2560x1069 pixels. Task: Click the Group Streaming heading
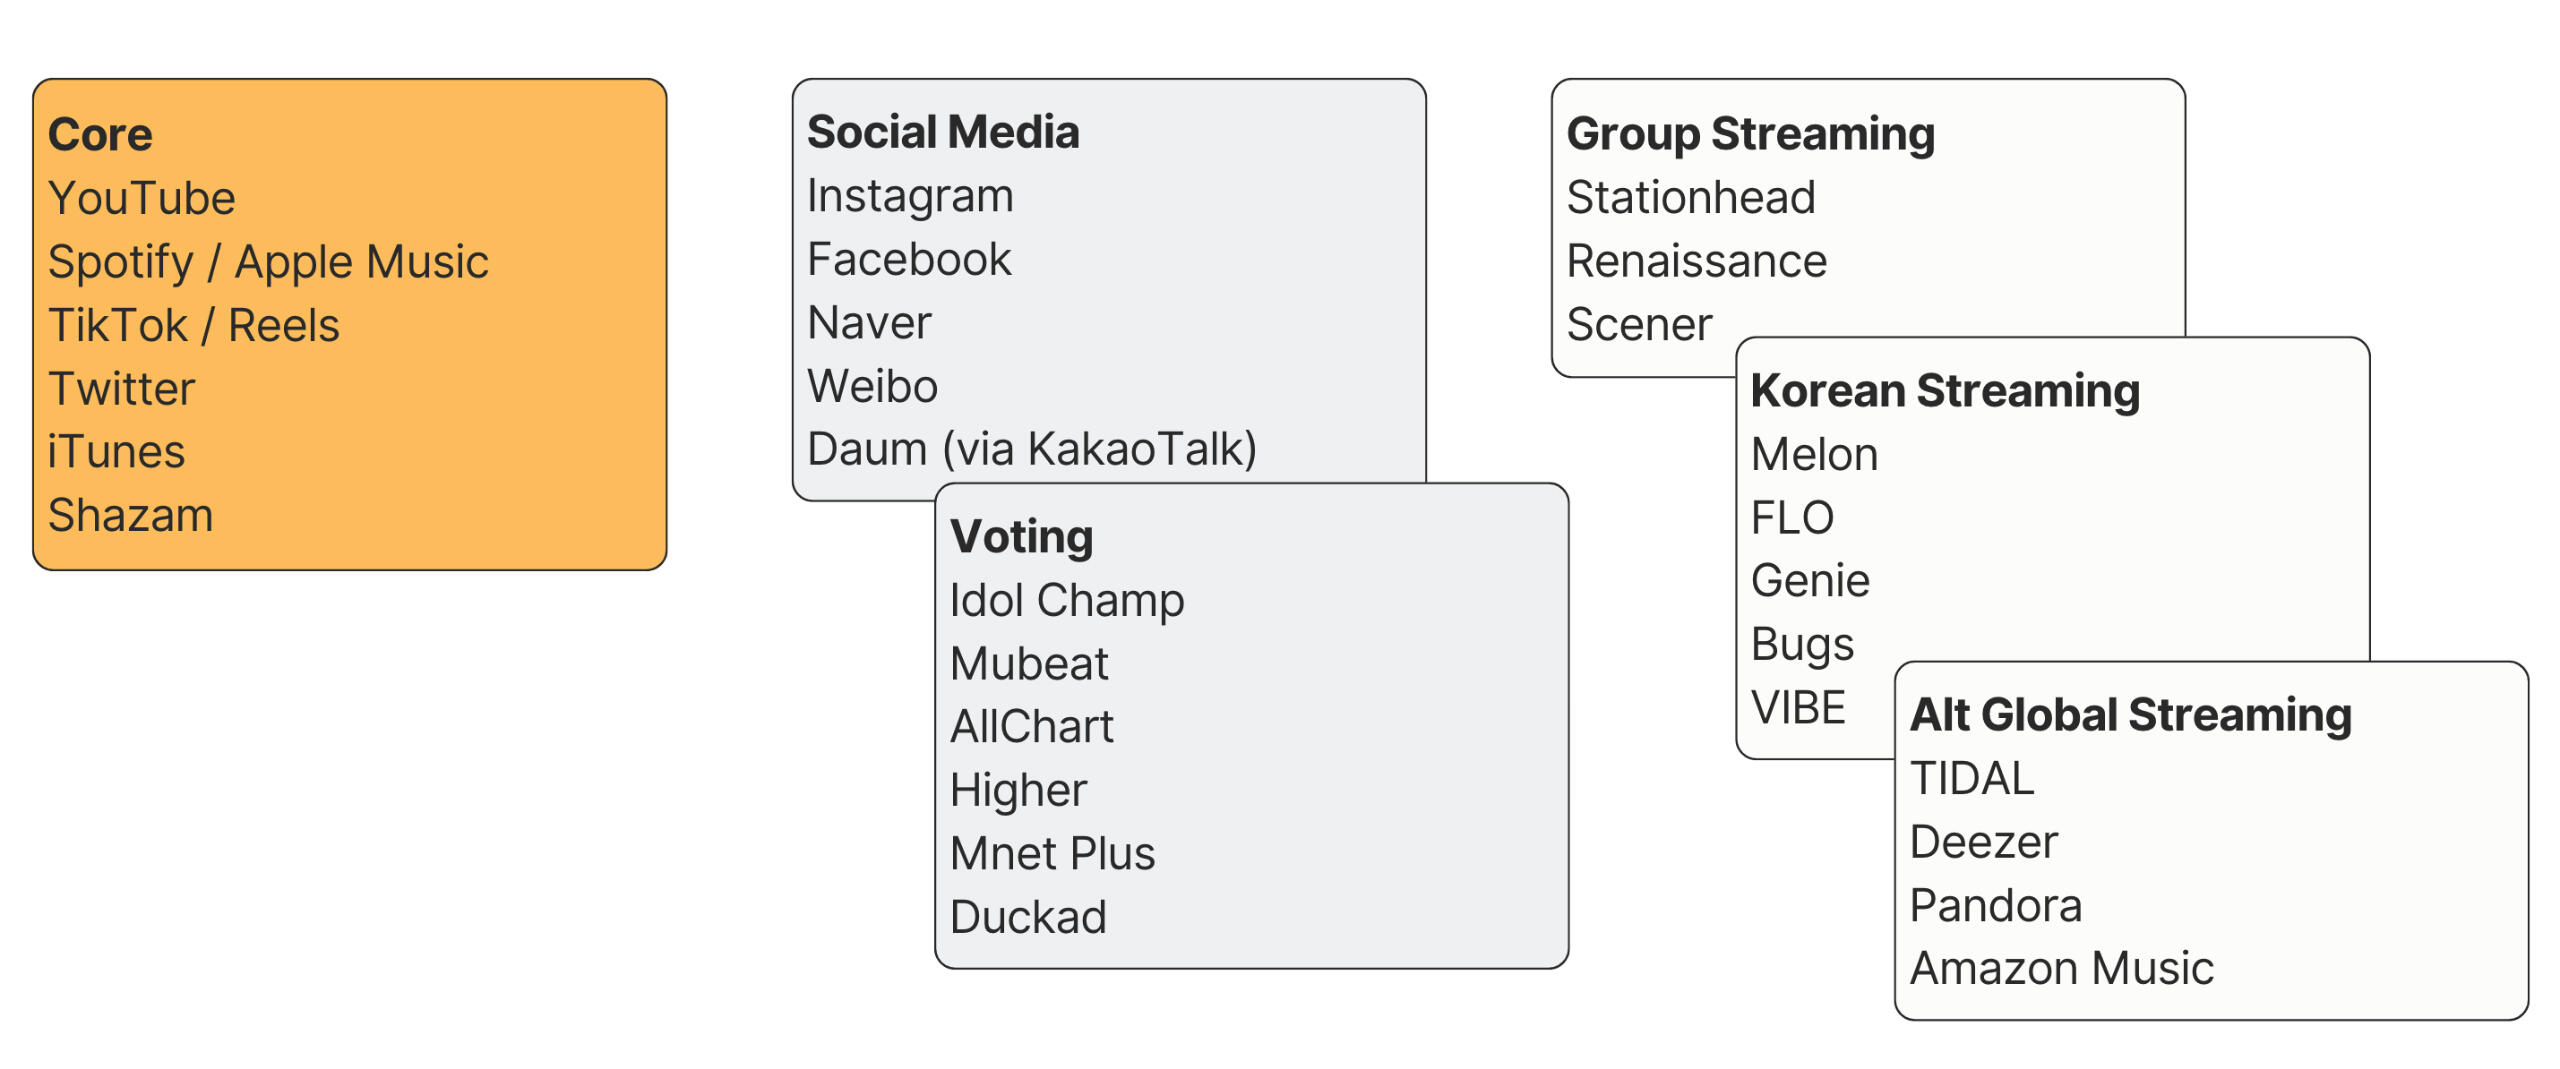pyautogui.click(x=1750, y=134)
